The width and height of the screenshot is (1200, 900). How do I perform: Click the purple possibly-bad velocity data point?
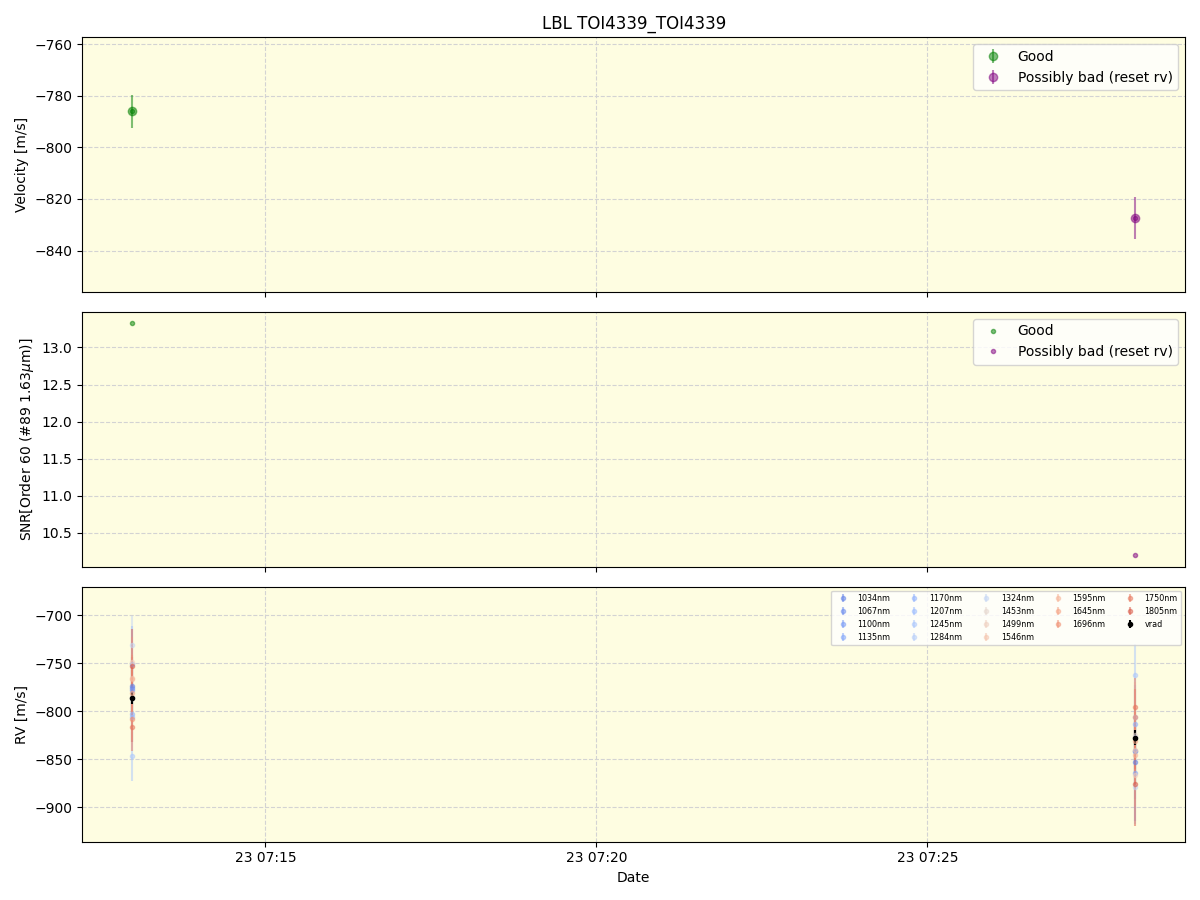[1135, 218]
